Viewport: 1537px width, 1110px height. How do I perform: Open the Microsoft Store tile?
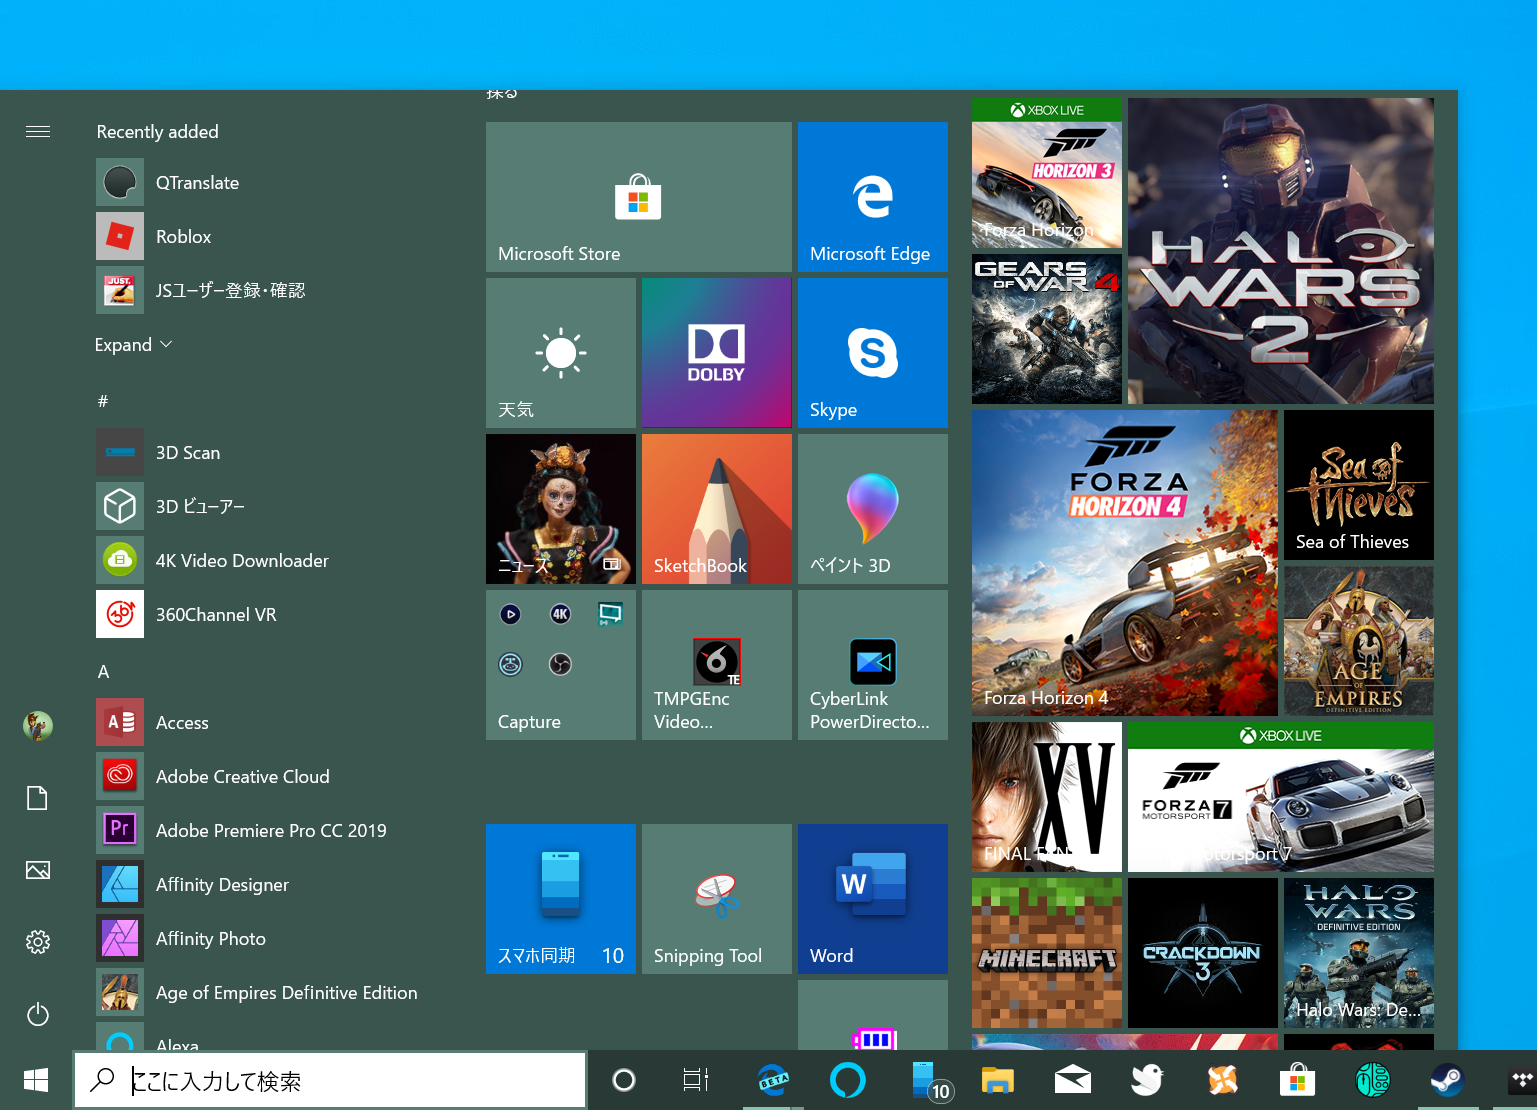pyautogui.click(x=639, y=197)
